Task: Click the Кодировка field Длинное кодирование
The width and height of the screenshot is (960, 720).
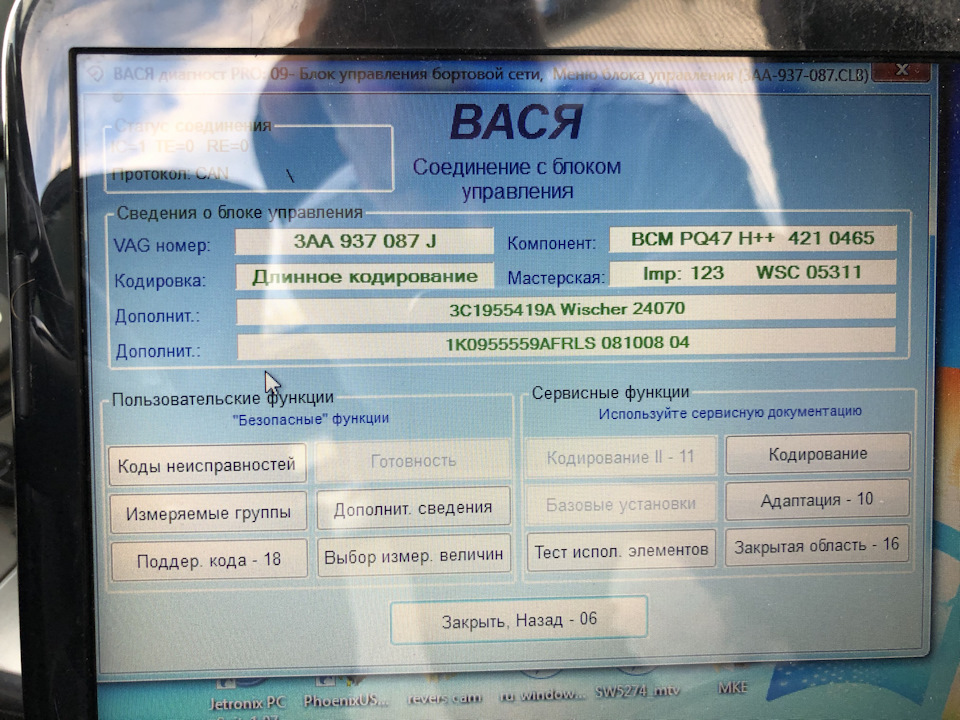Action: 365,277
